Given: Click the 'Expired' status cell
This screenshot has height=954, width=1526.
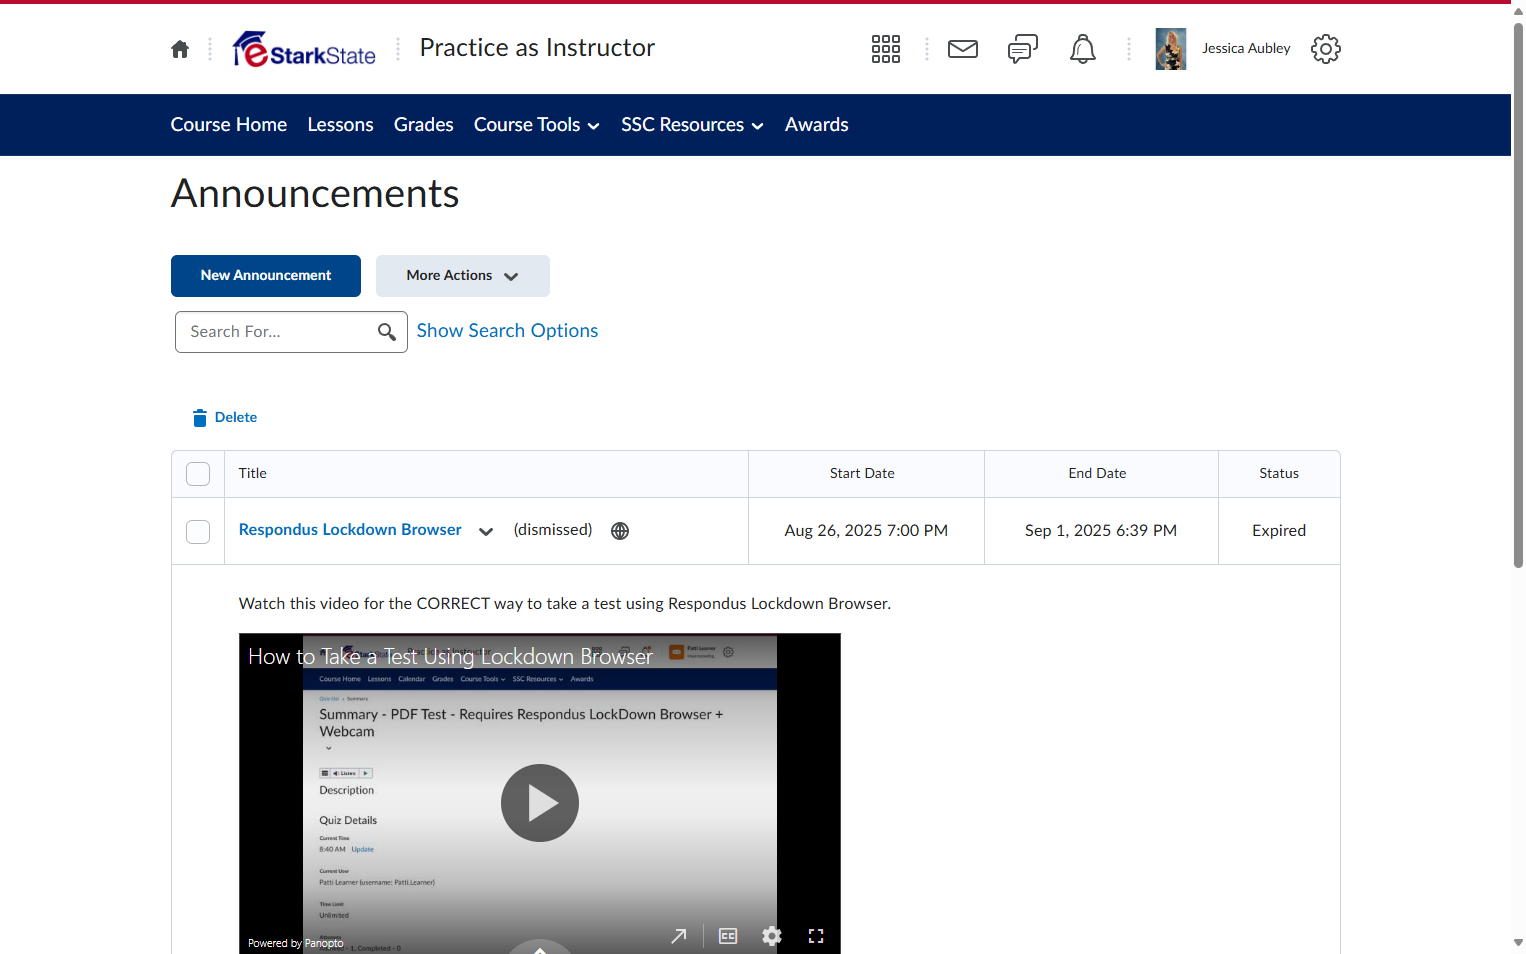Looking at the screenshot, I should [x=1279, y=531].
